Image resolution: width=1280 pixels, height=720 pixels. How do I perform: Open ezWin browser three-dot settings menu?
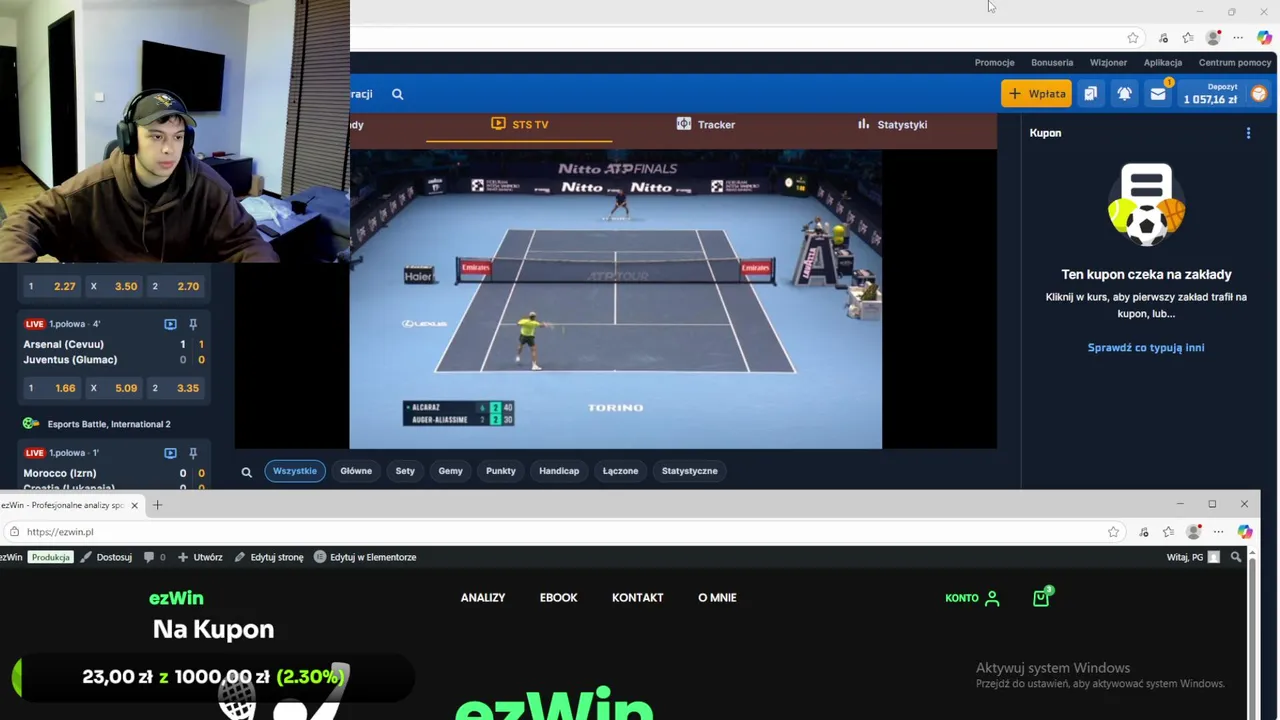[x=1218, y=532]
